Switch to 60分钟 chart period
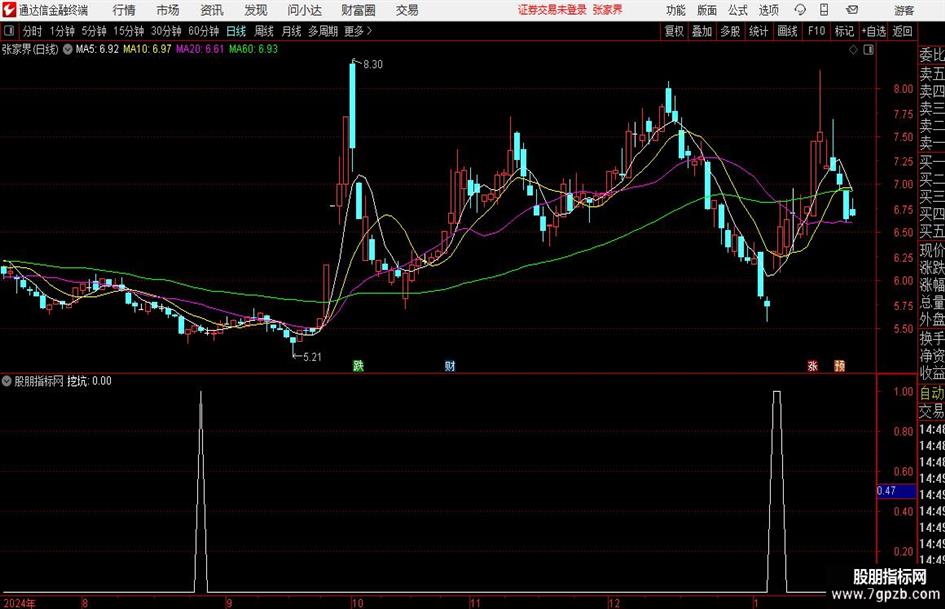The height and width of the screenshot is (609, 945). coord(204,31)
